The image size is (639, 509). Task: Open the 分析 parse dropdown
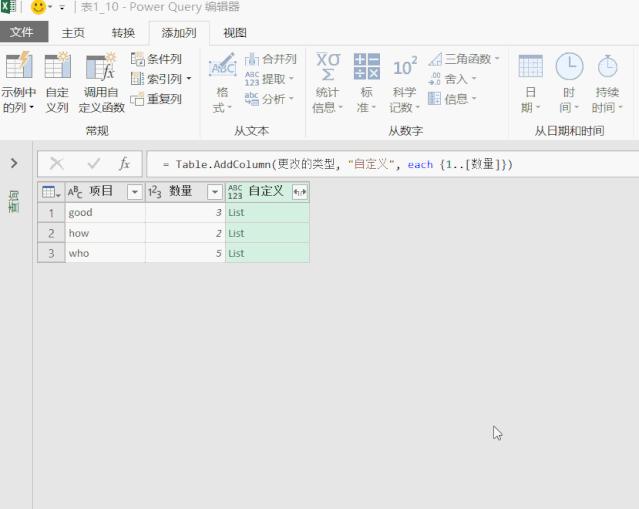[269, 99]
